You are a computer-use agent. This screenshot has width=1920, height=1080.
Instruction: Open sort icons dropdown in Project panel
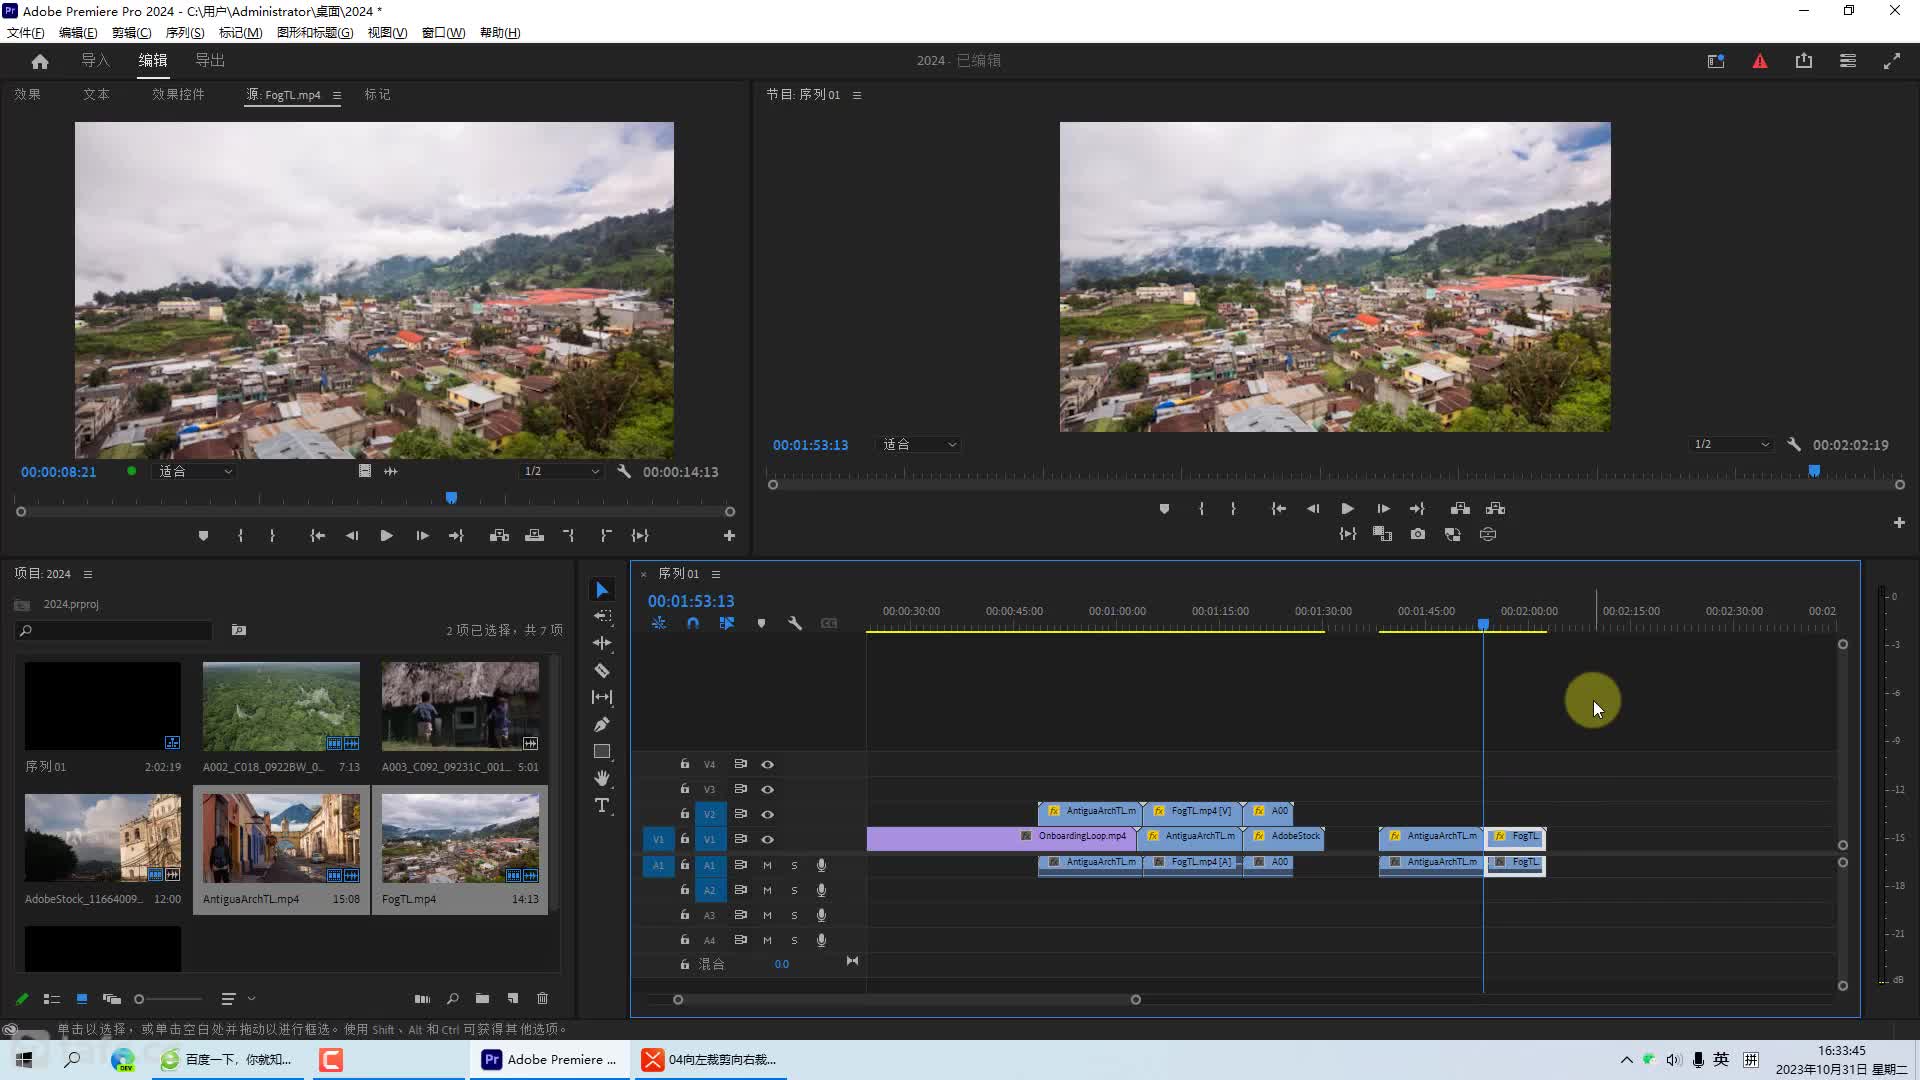(237, 998)
